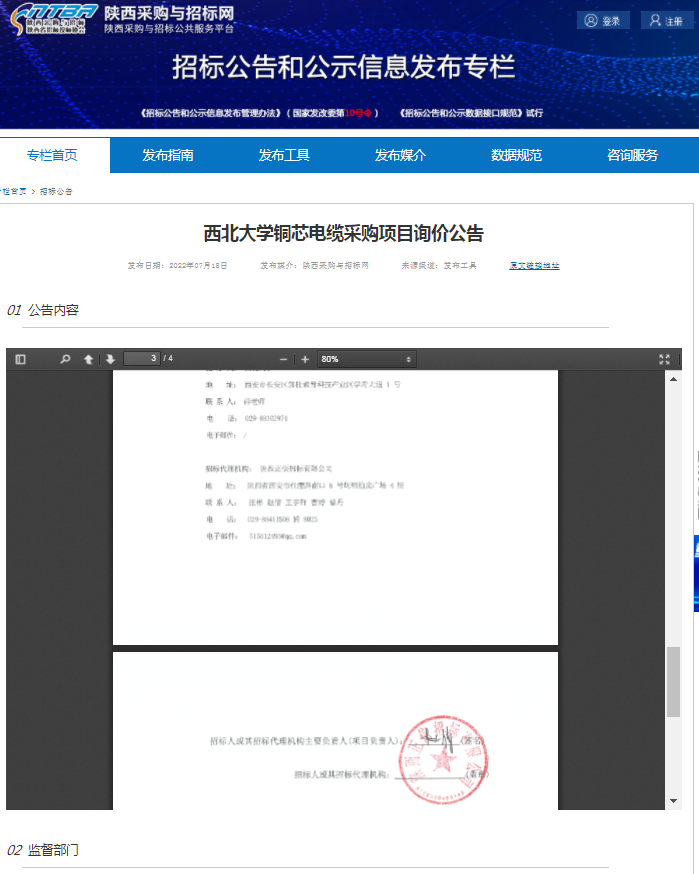
Task: Open the 咨询服务 menu item
Action: [x=632, y=155]
